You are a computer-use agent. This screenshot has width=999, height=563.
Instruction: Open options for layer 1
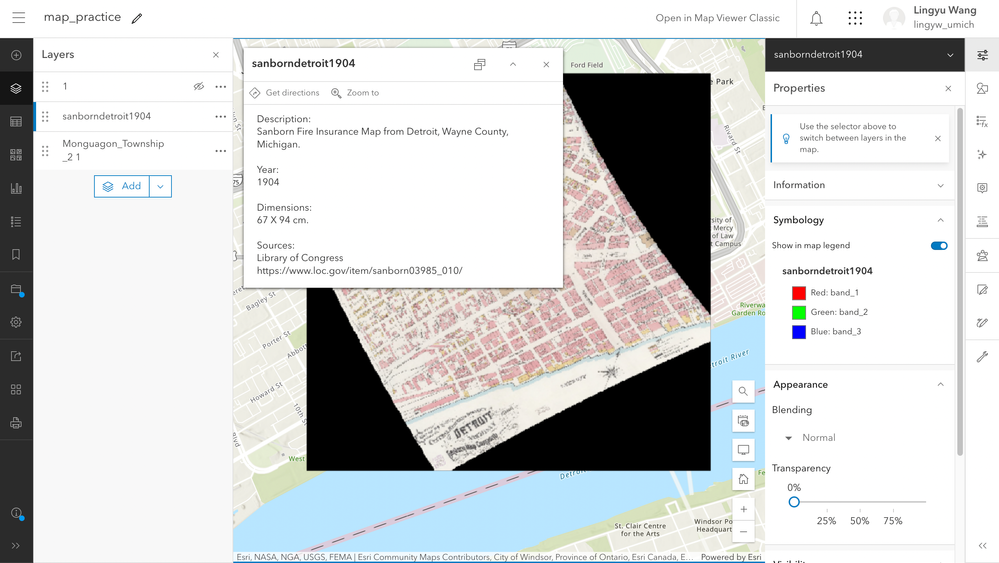click(x=220, y=87)
